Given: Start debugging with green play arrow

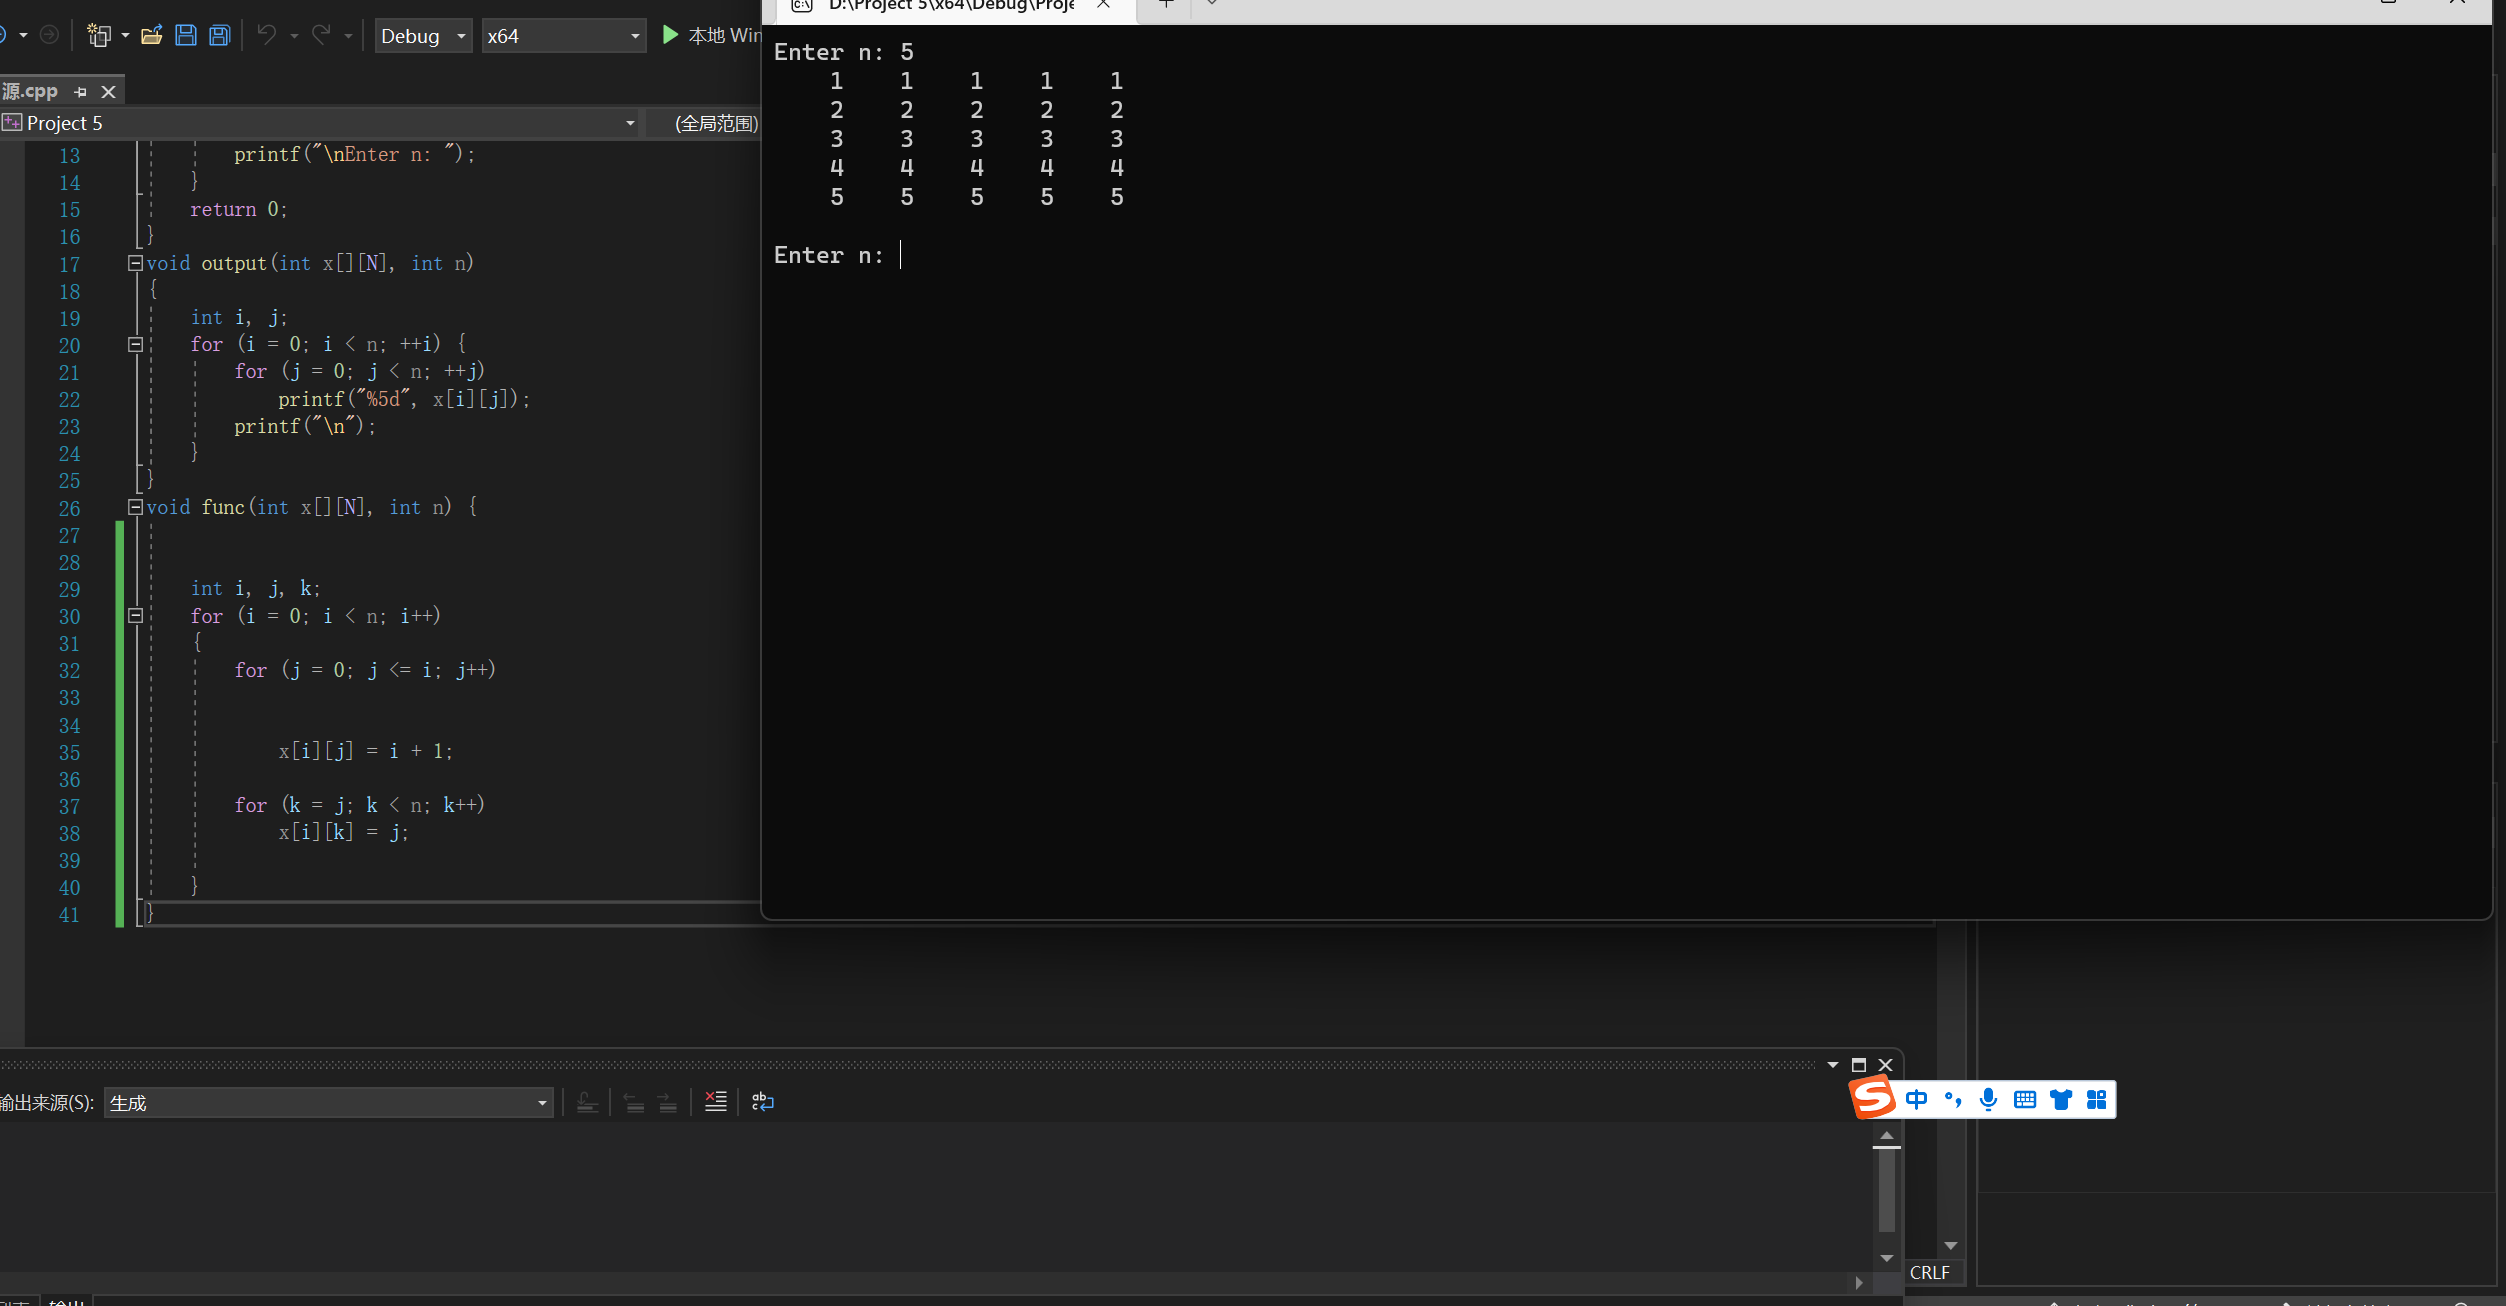Looking at the screenshot, I should 670,36.
